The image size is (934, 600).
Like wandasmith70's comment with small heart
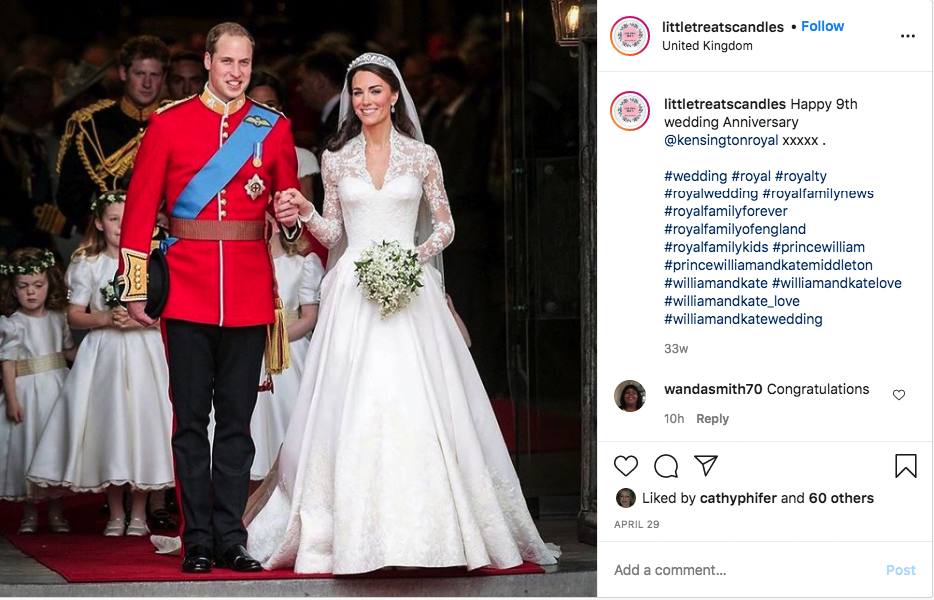click(x=899, y=394)
